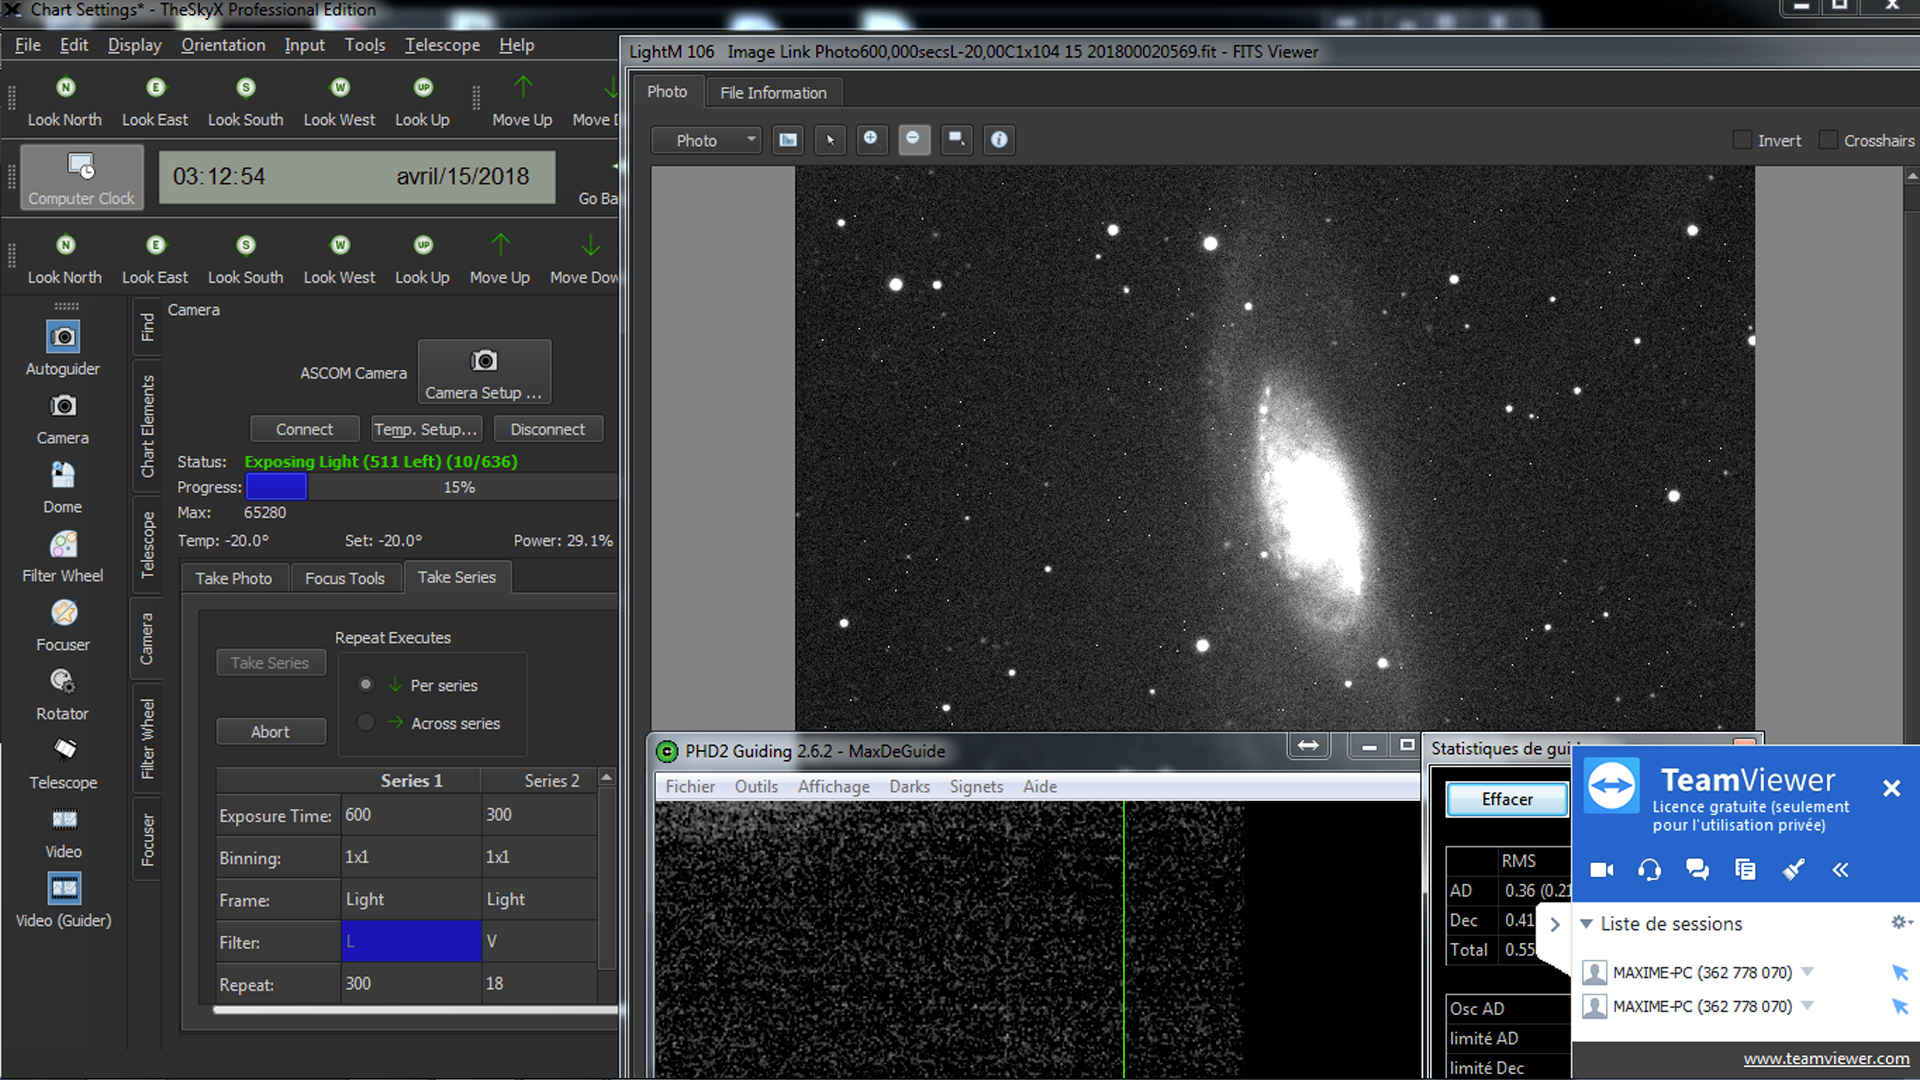This screenshot has width=1920, height=1080.
Task: Zoom out in FITS viewer toolbar
Action: [913, 139]
